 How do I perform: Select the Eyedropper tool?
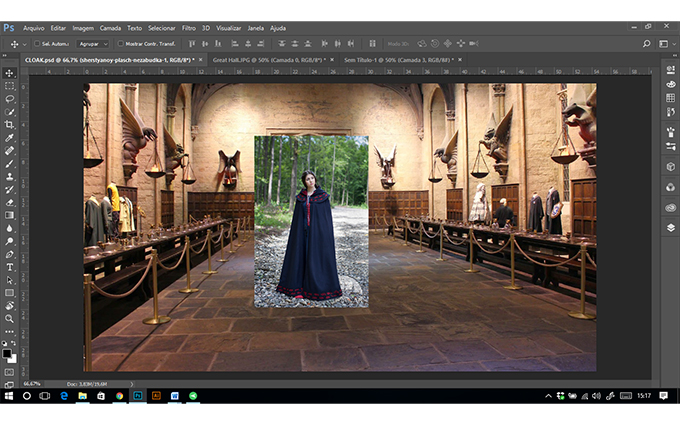[9, 138]
